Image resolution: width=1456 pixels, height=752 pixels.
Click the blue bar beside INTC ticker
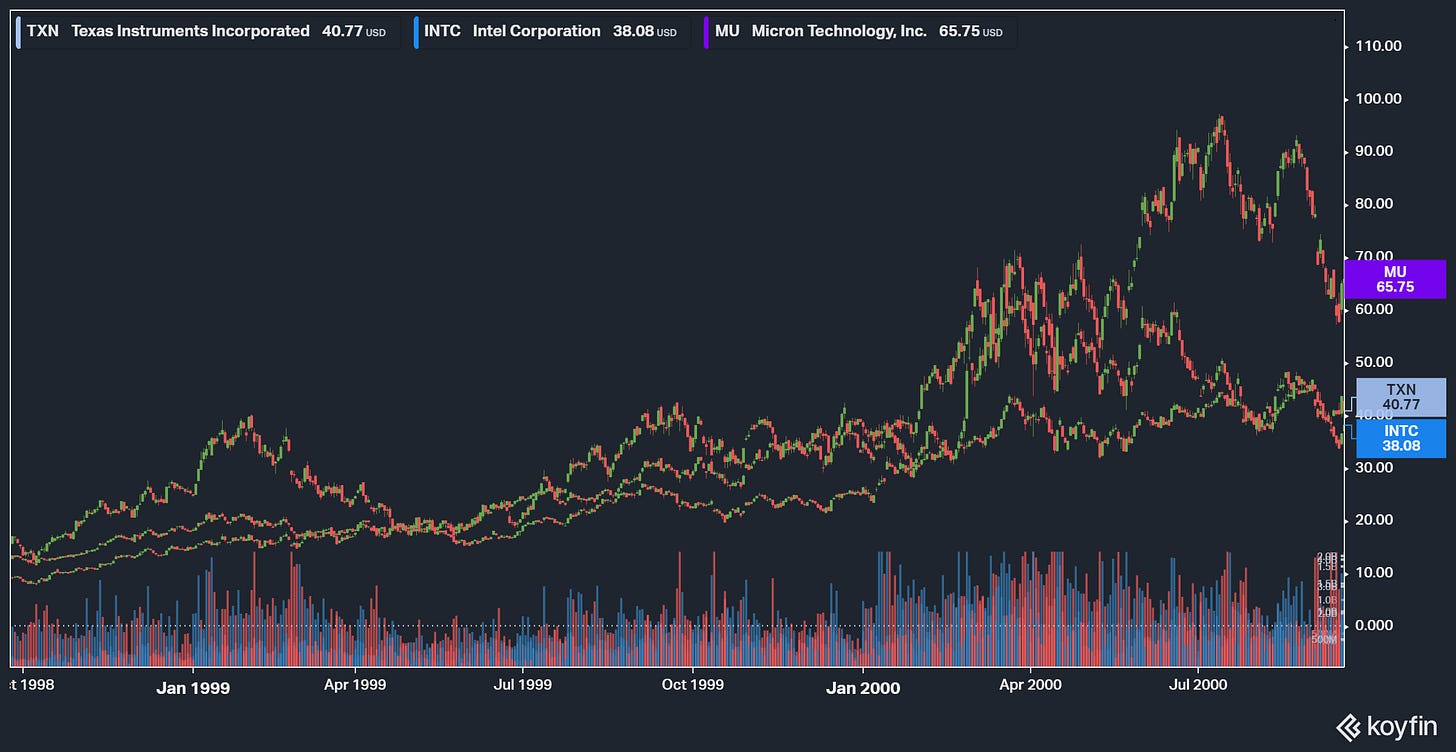pyautogui.click(x=415, y=31)
